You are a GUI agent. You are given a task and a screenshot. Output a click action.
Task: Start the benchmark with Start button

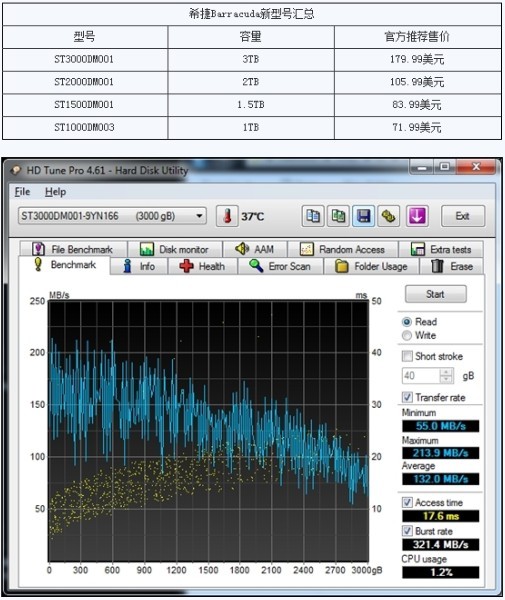pyautogui.click(x=435, y=294)
